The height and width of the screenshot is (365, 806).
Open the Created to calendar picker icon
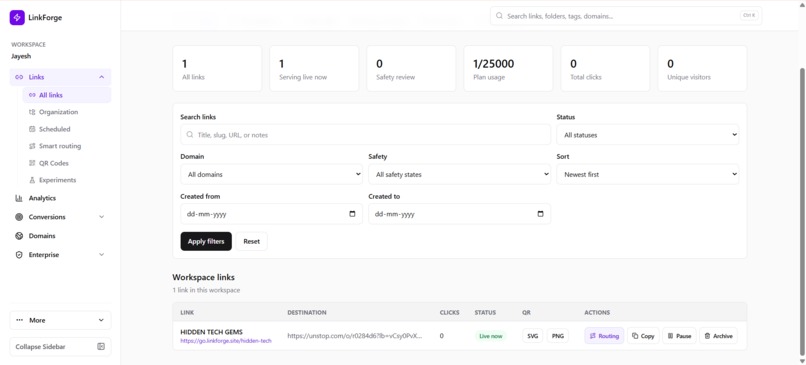540,214
